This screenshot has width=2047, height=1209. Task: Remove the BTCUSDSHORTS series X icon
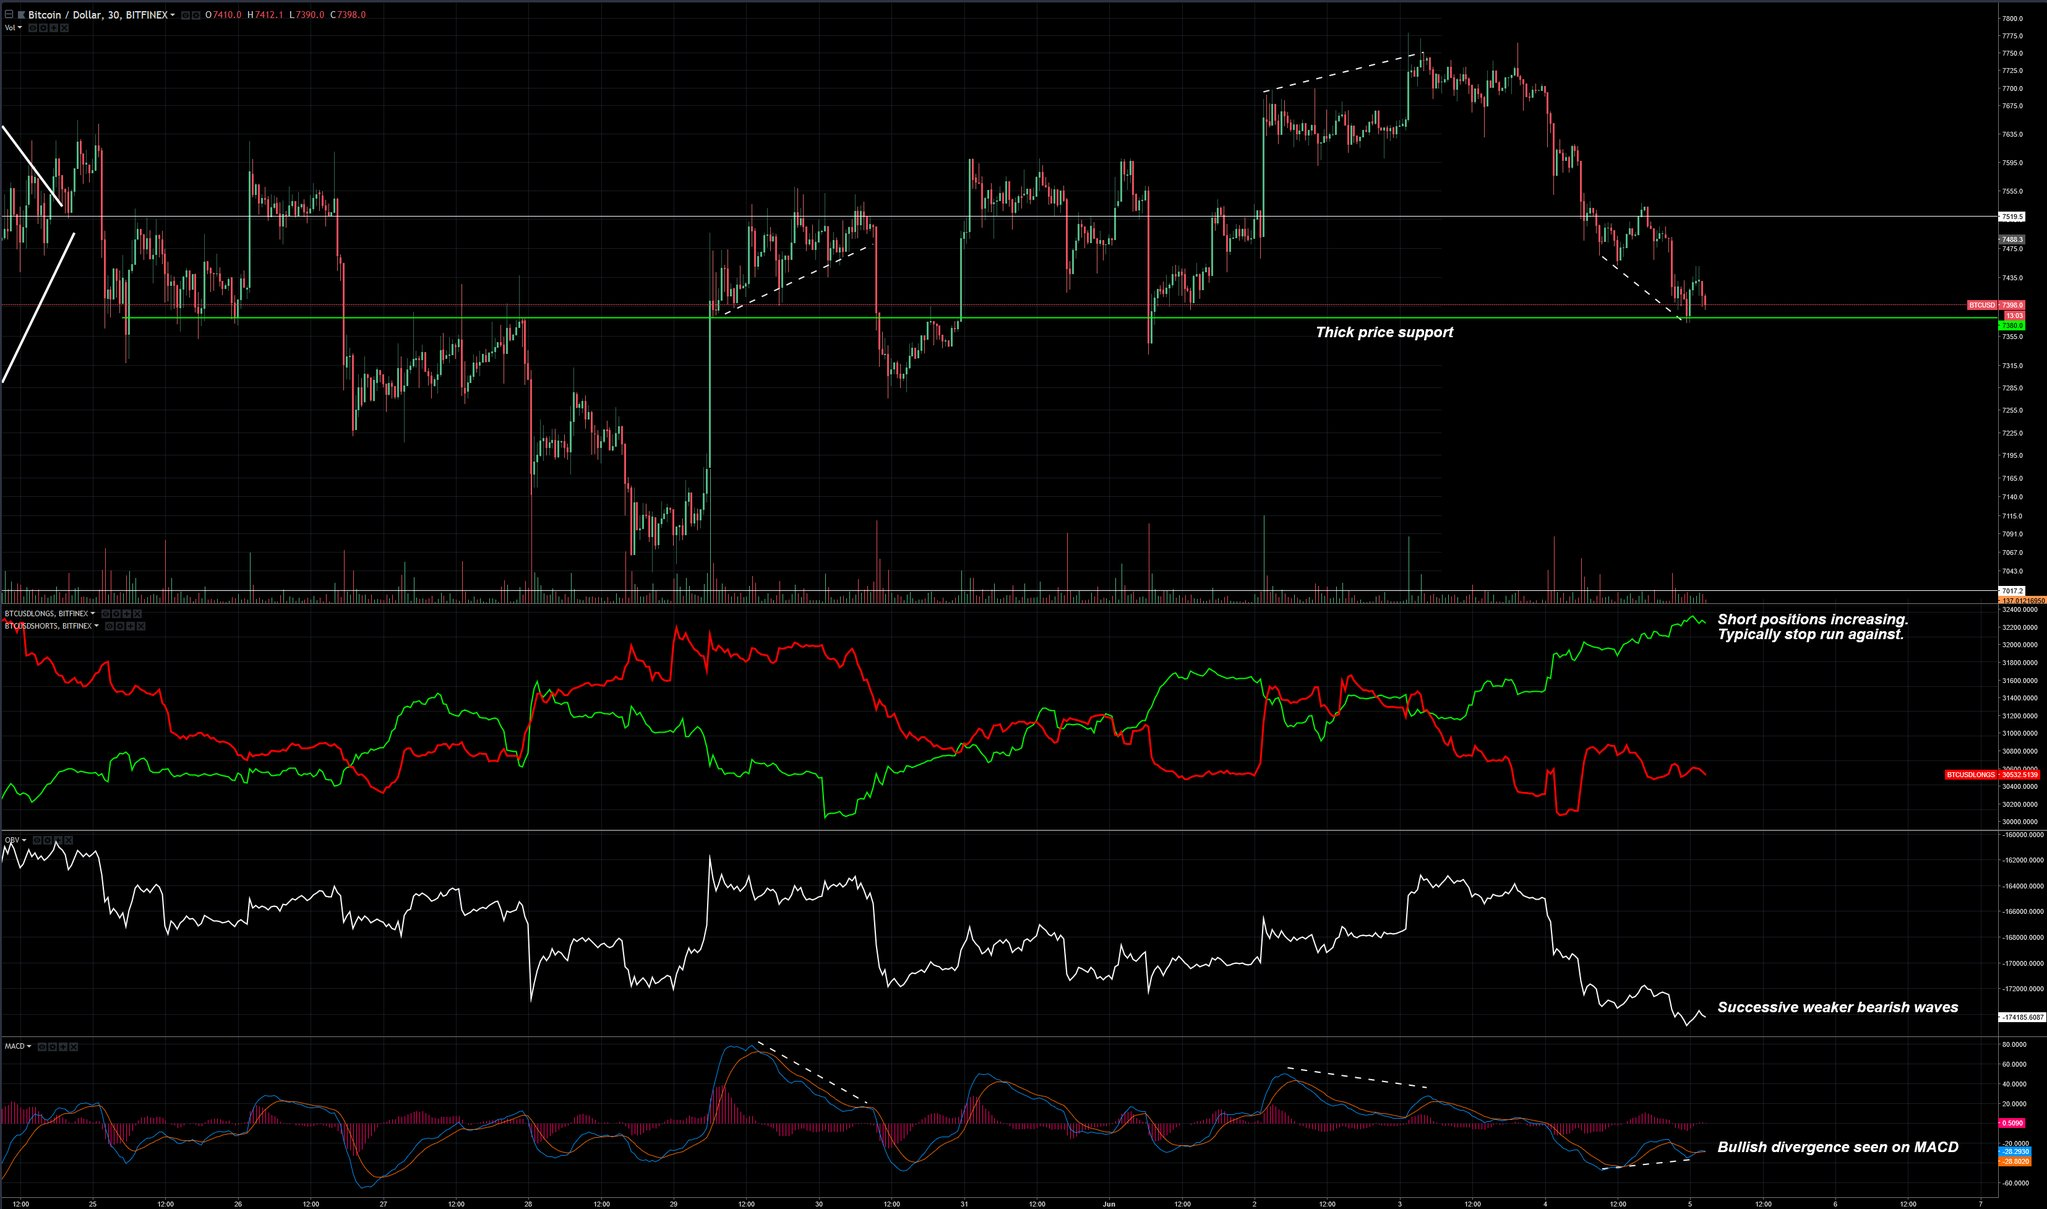coord(141,626)
